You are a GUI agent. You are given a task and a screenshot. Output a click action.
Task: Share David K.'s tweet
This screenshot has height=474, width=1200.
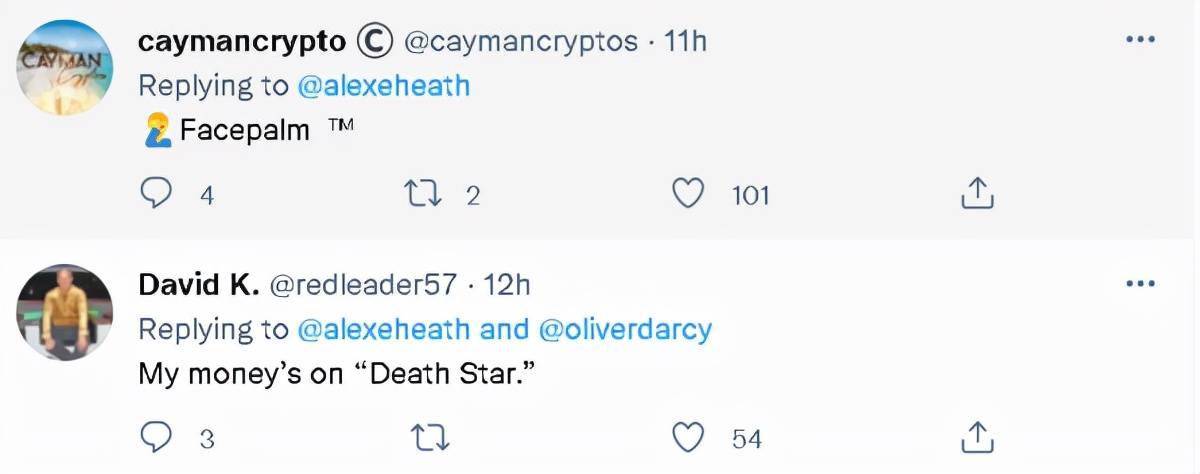coord(977,437)
